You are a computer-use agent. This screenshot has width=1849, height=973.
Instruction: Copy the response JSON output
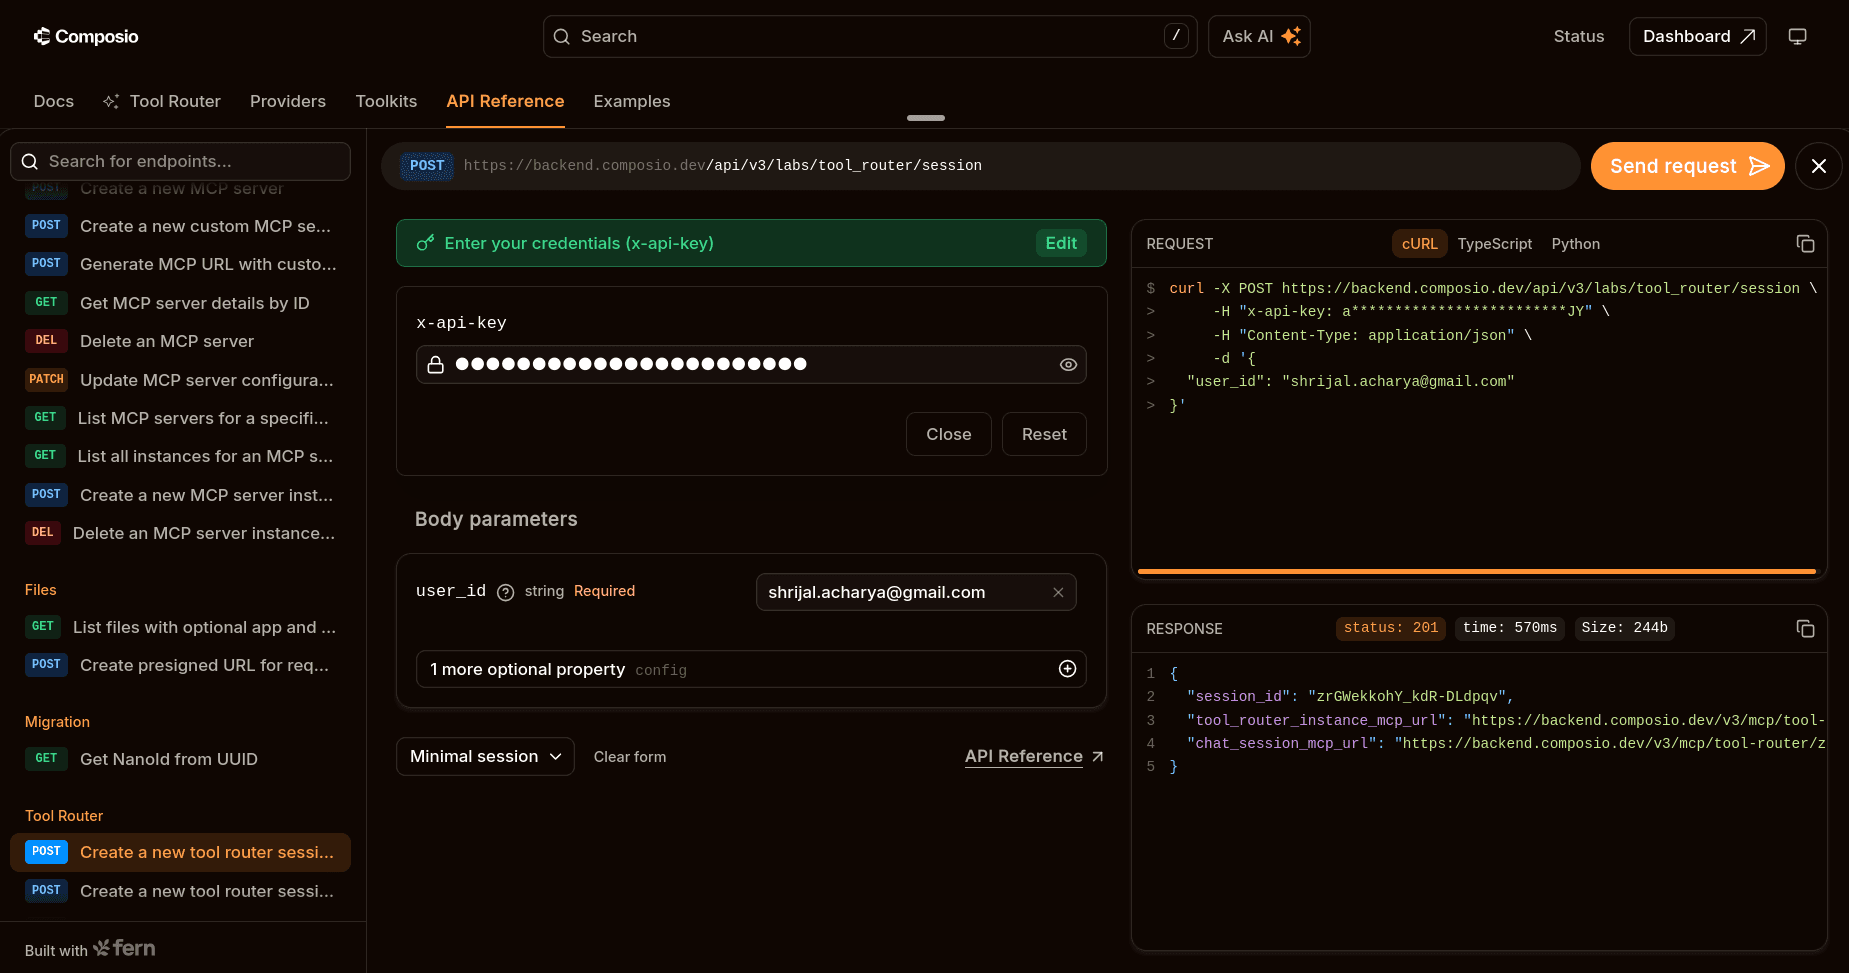(x=1805, y=629)
